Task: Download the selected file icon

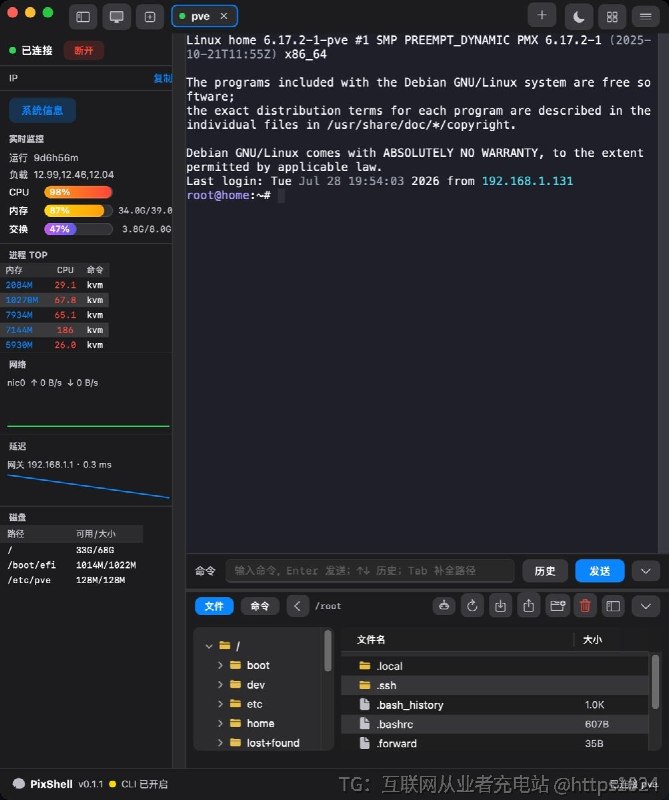Action: [x=501, y=606]
